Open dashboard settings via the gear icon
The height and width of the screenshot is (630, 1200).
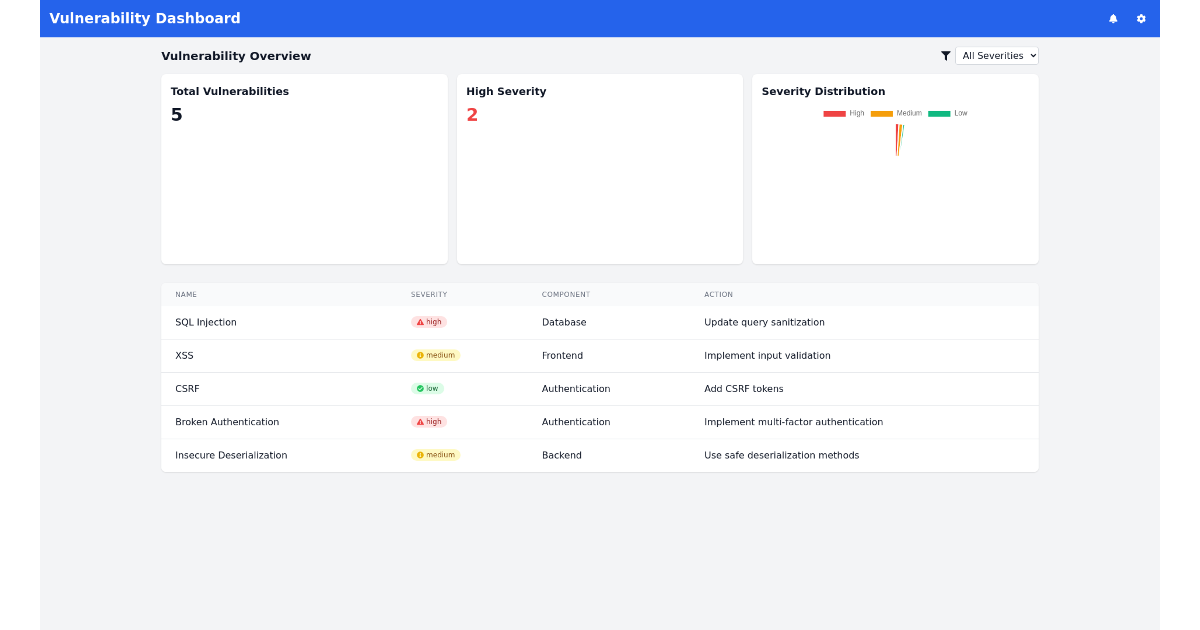click(x=1141, y=18)
